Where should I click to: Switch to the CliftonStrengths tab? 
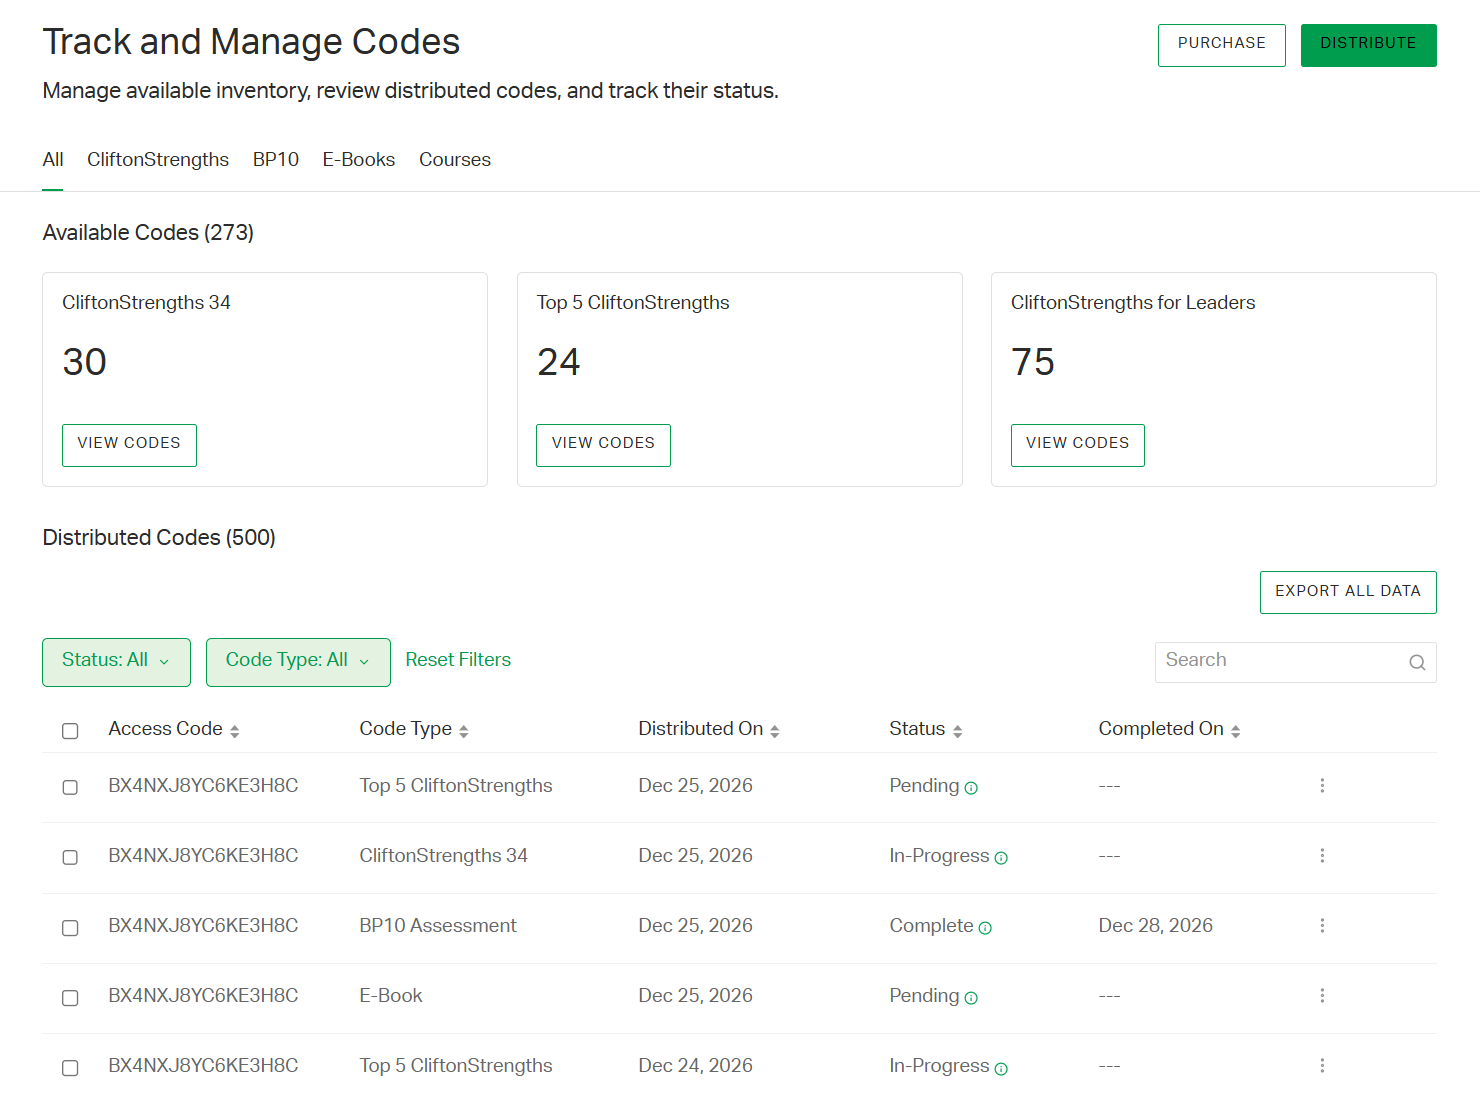click(x=158, y=160)
